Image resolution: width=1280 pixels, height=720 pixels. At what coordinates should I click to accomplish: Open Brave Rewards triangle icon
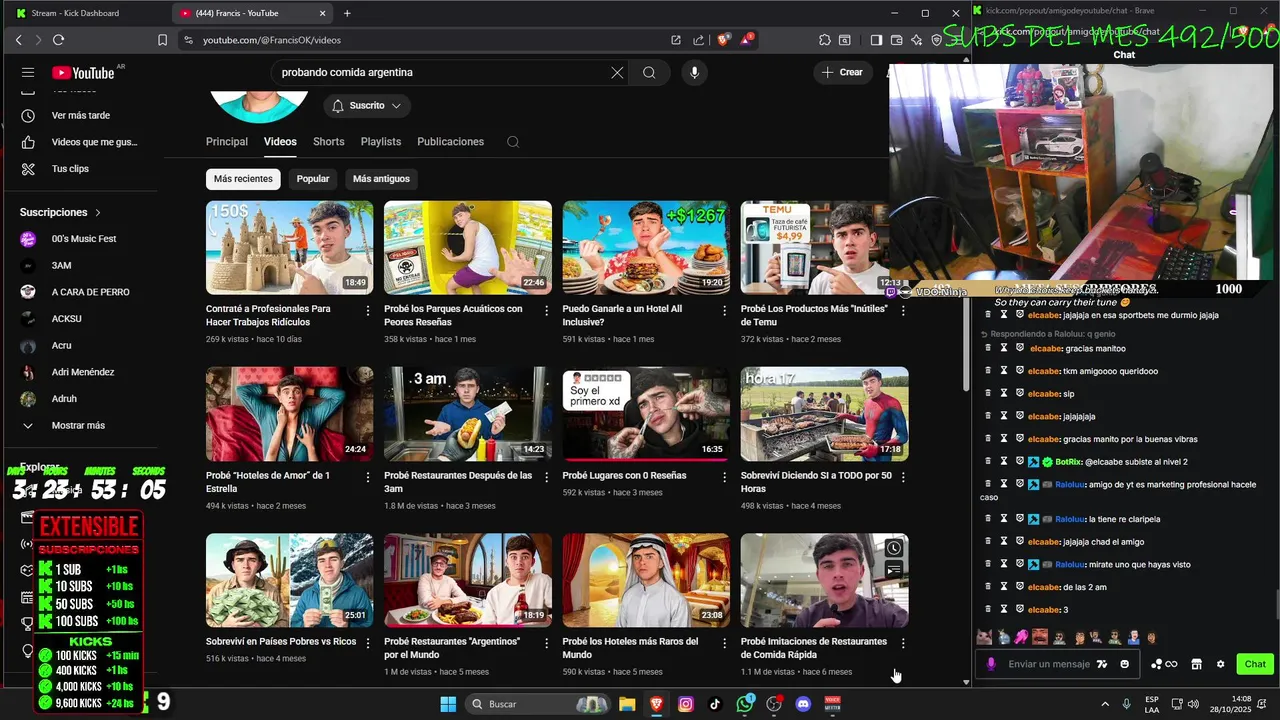pos(747,40)
